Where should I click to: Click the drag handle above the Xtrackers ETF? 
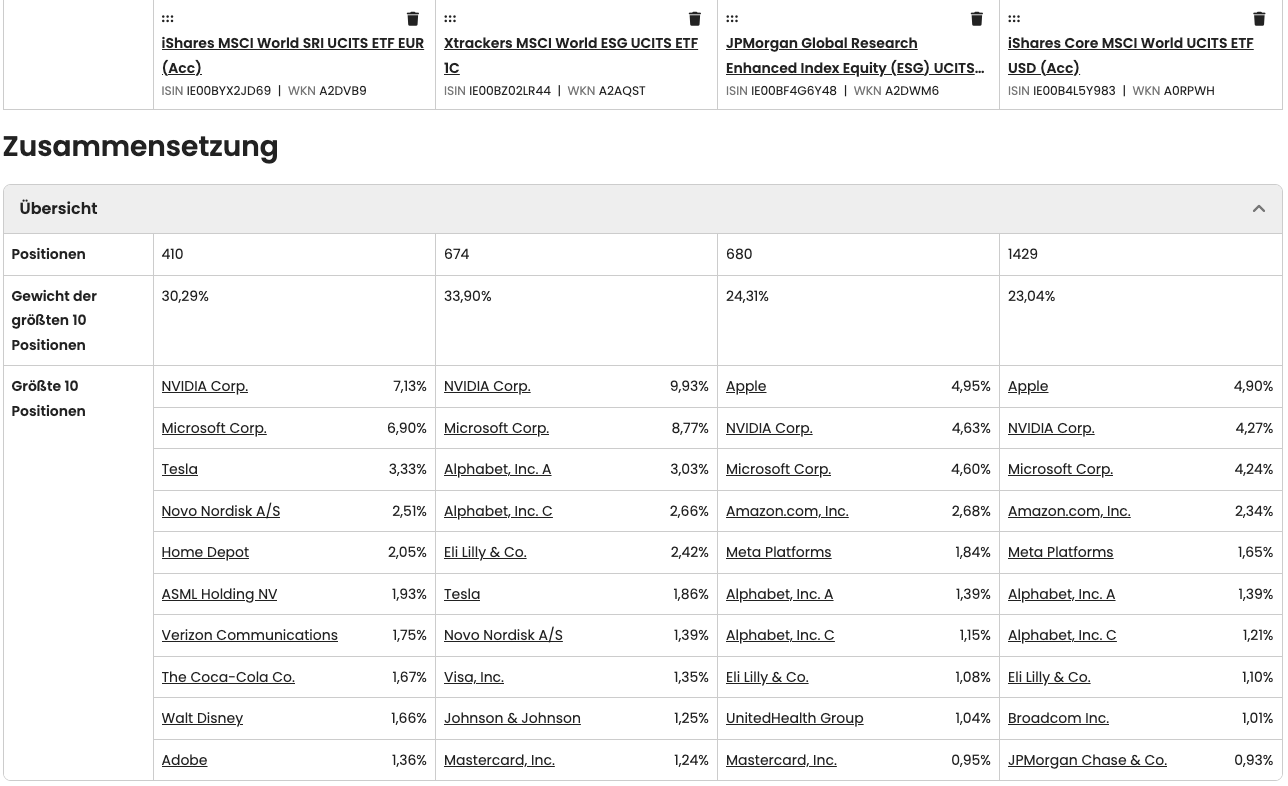pos(450,18)
